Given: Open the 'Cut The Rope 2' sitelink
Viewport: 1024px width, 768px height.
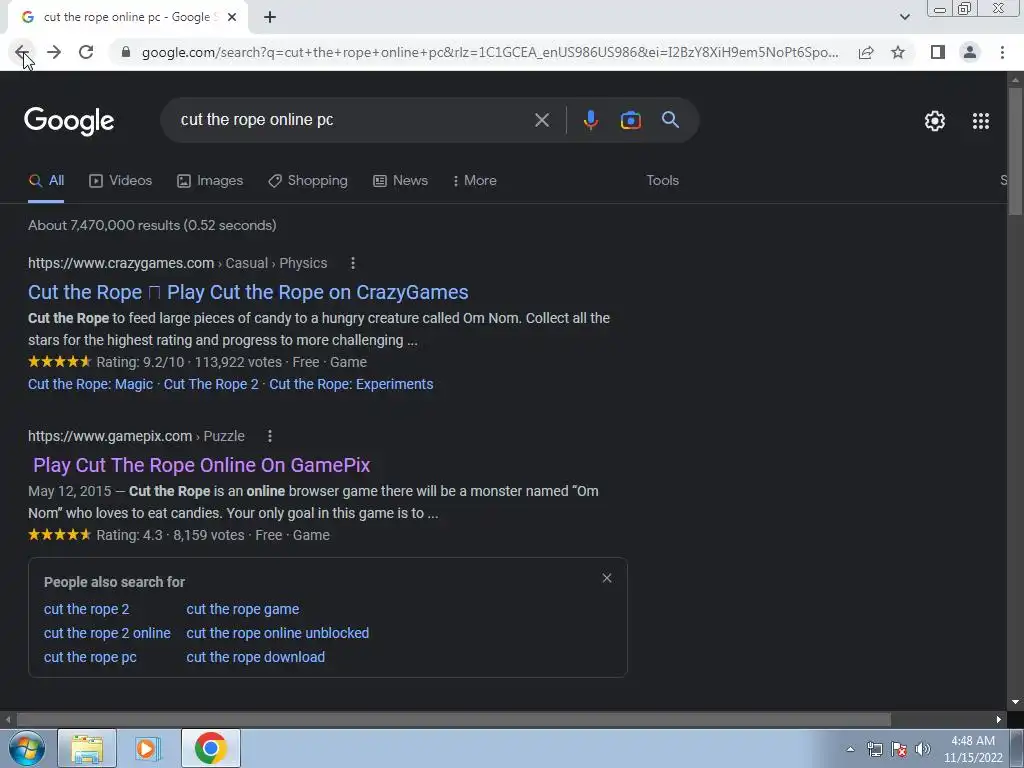Looking at the screenshot, I should click(211, 384).
